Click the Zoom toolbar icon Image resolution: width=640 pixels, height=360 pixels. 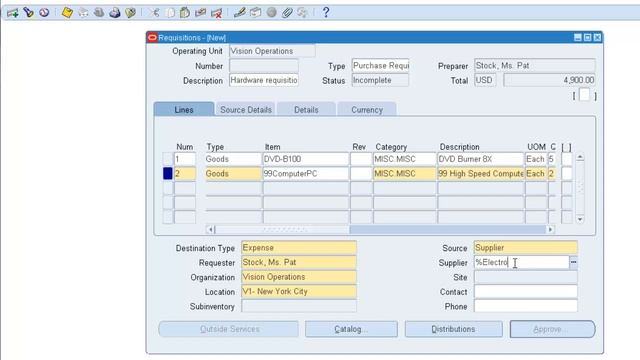click(x=256, y=13)
